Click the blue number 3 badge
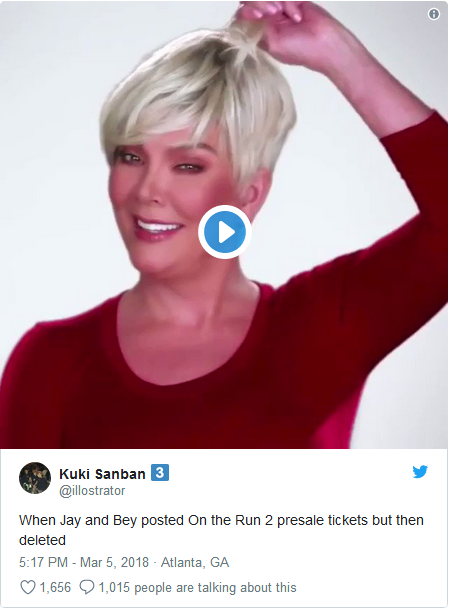 point(160,473)
